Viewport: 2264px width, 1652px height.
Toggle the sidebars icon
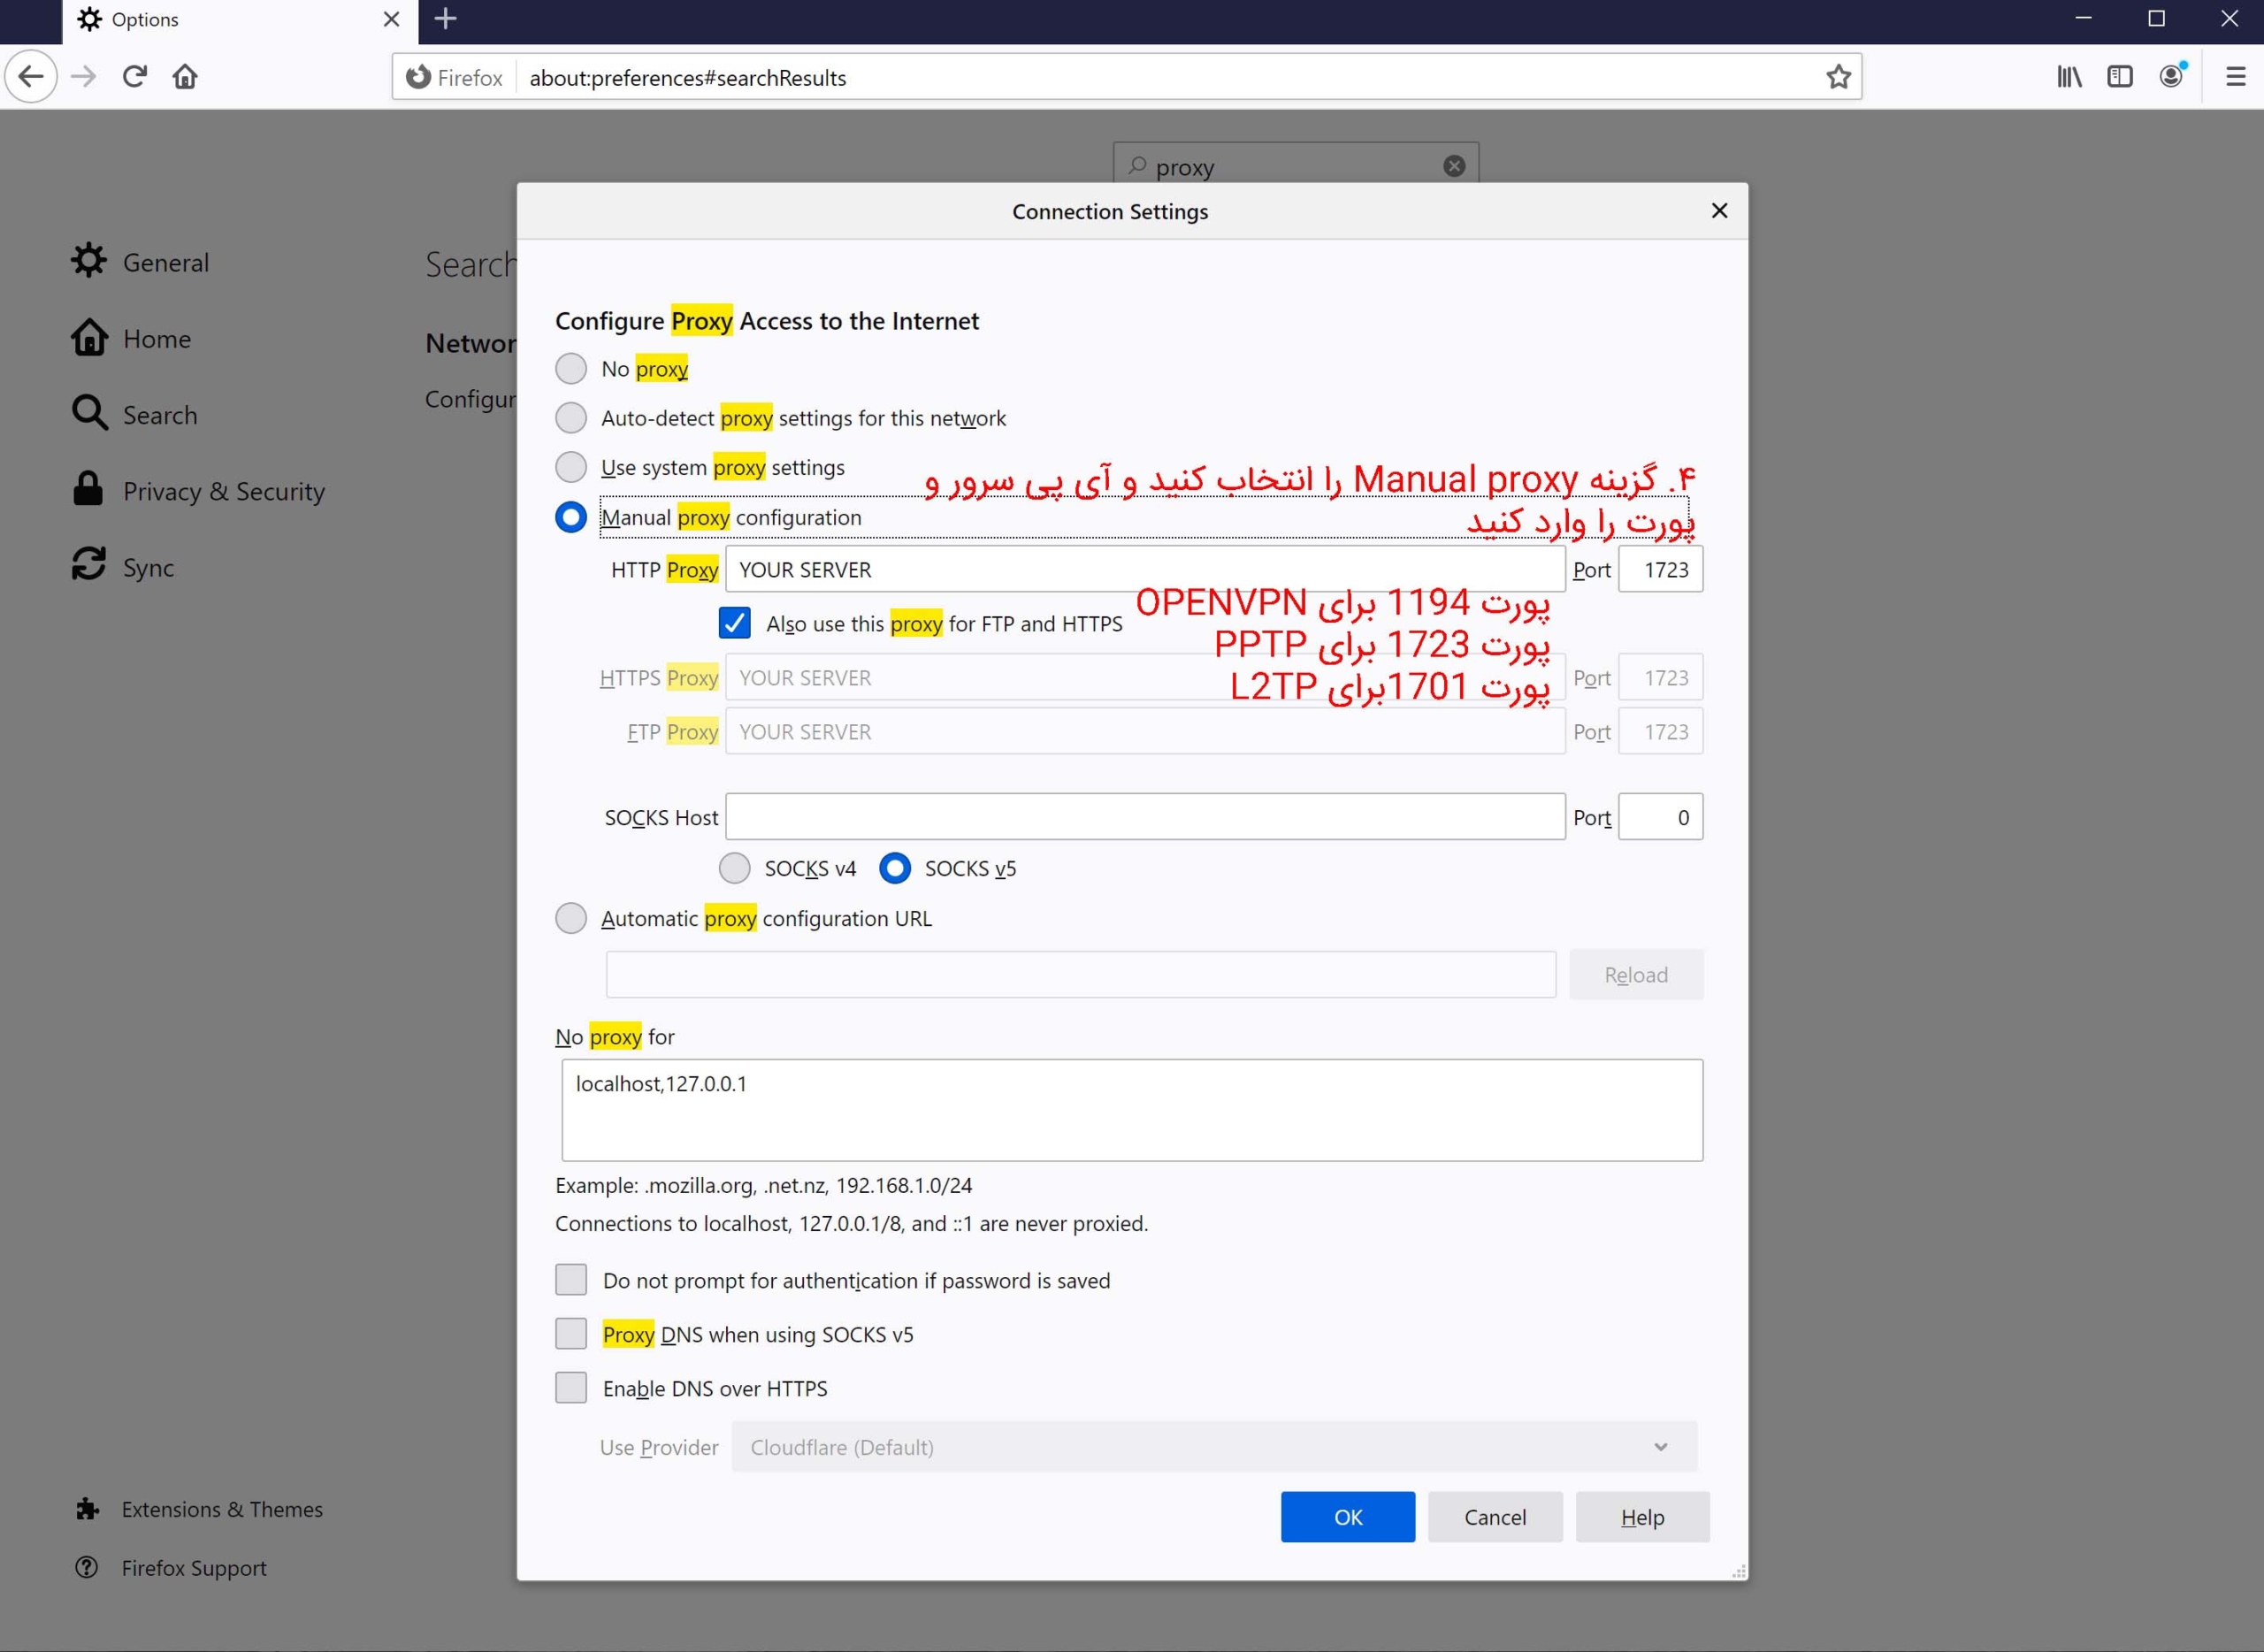click(2119, 77)
